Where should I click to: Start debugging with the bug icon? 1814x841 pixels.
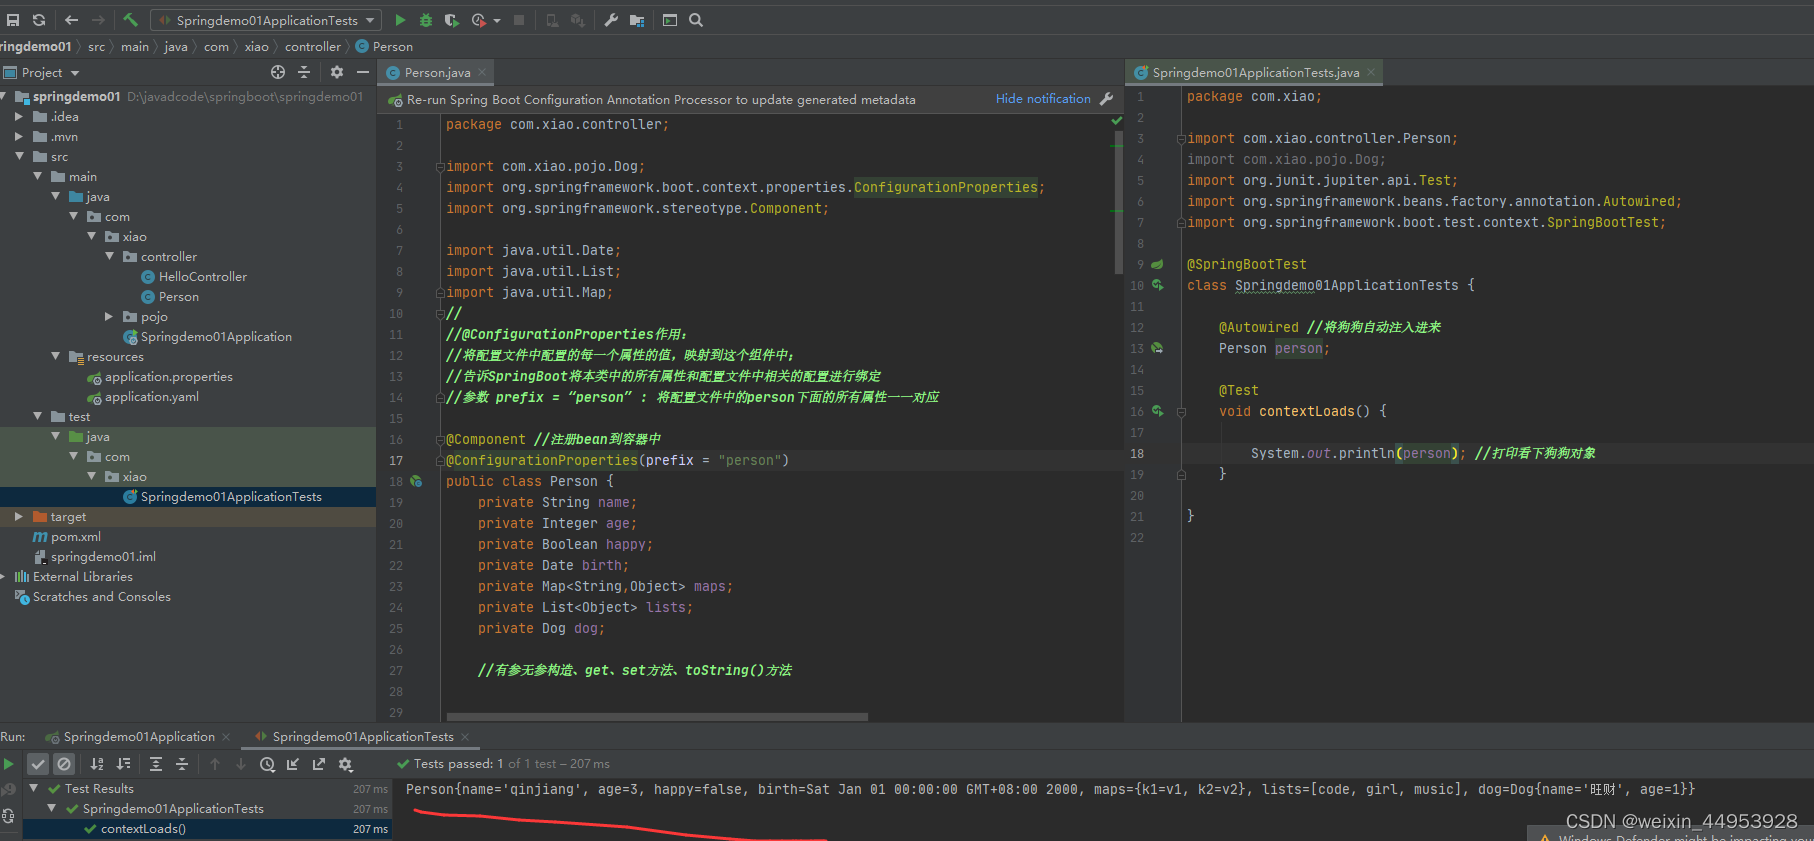click(426, 20)
